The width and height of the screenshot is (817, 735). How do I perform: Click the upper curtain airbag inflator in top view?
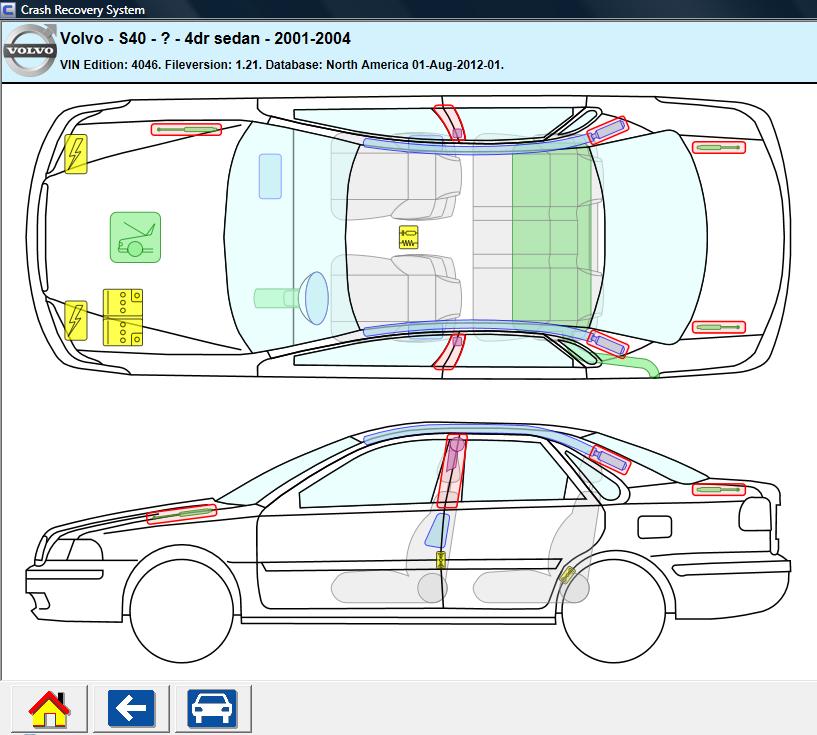pos(608,130)
